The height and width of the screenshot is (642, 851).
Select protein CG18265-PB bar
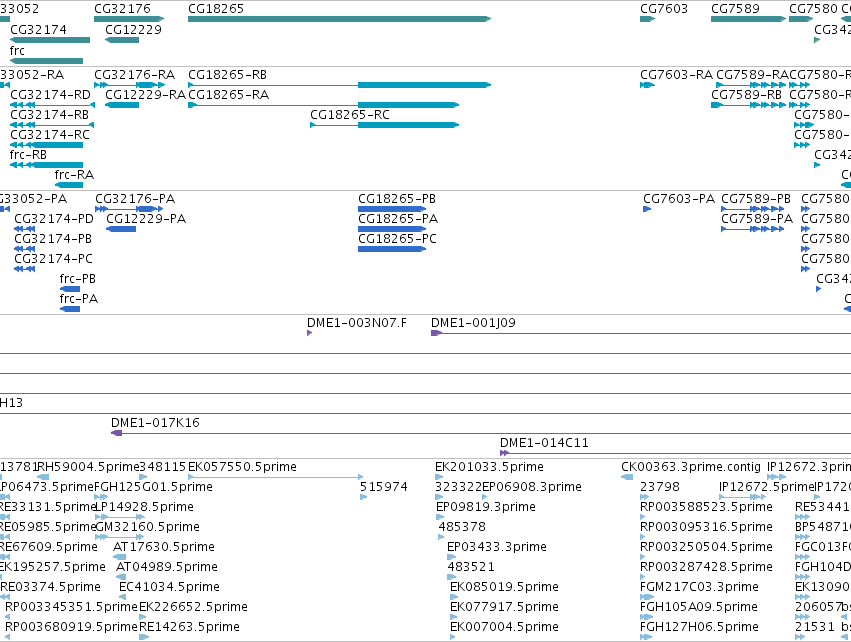click(392, 209)
